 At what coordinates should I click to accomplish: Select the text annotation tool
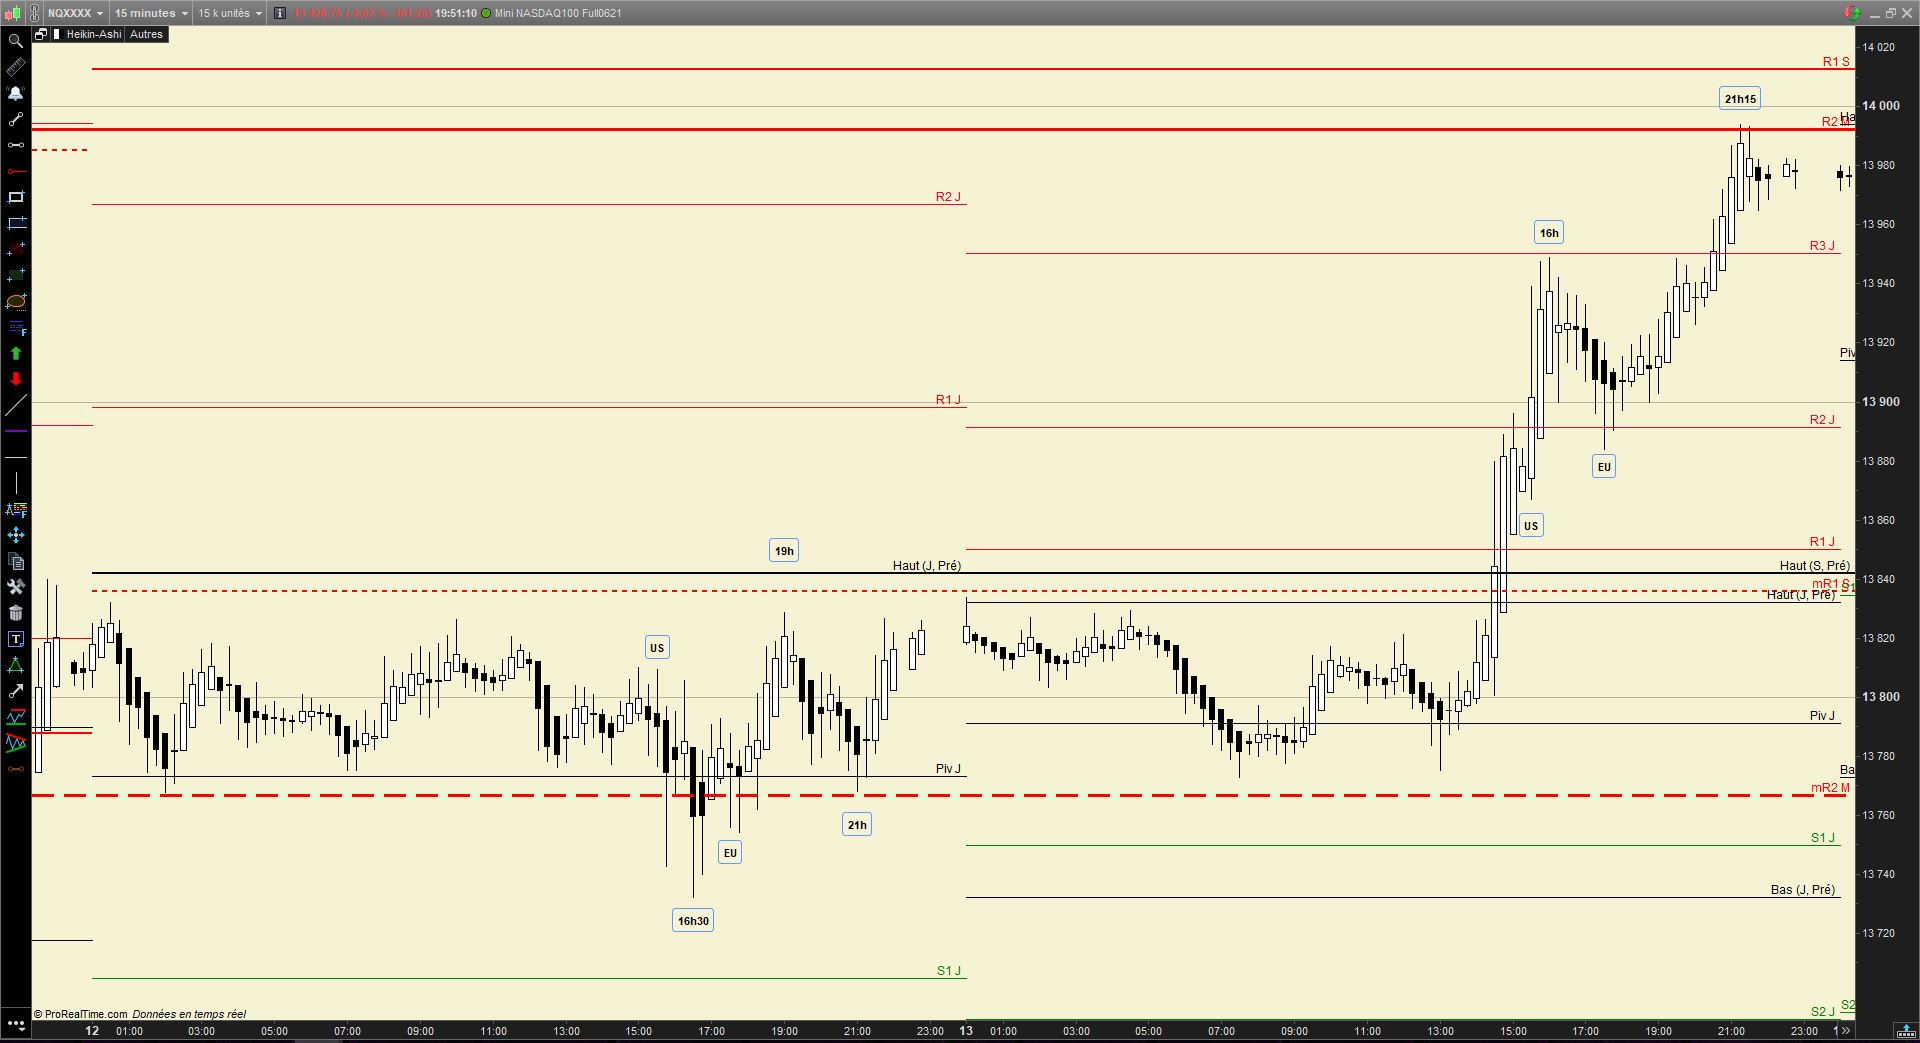coord(16,639)
